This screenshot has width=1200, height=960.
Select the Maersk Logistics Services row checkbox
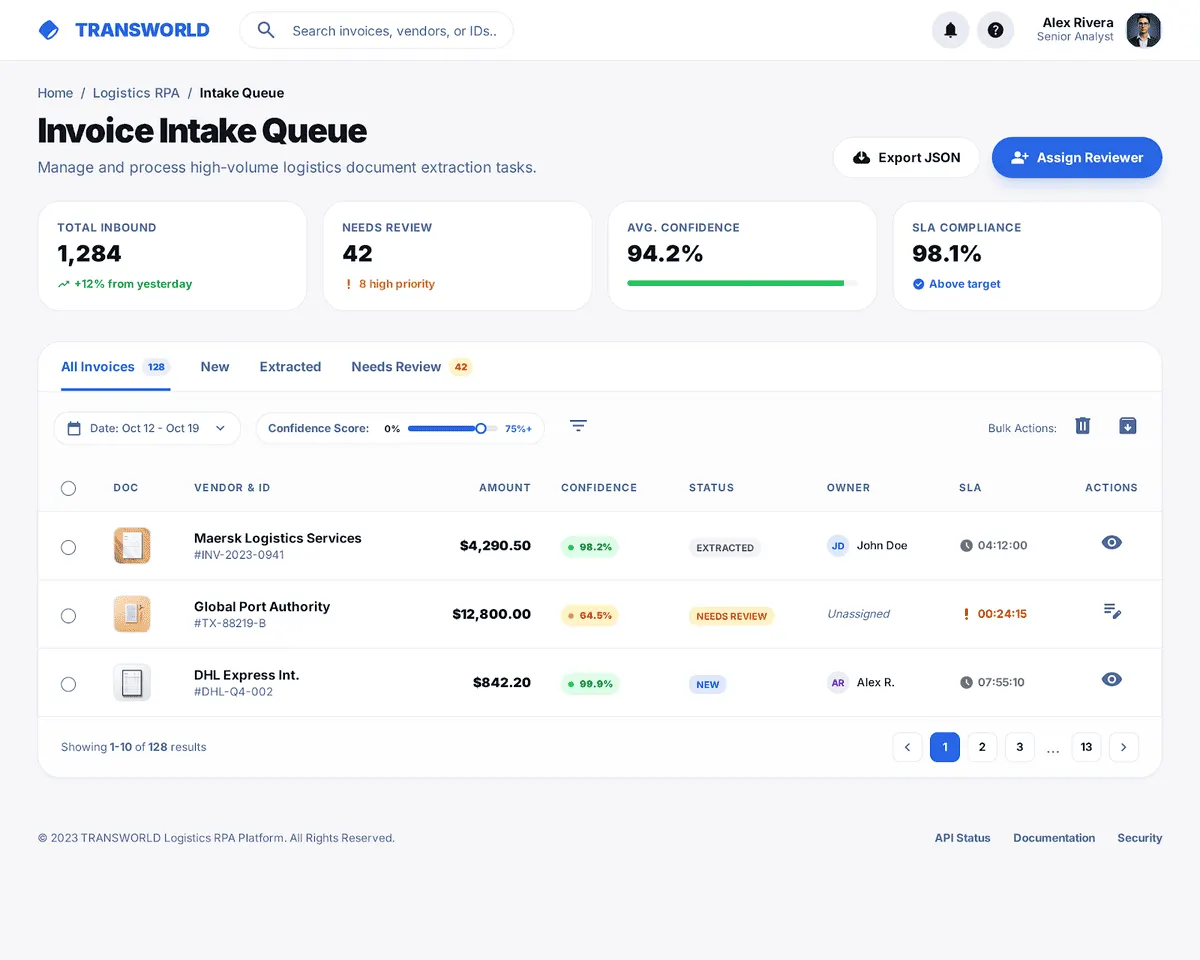pos(68,547)
